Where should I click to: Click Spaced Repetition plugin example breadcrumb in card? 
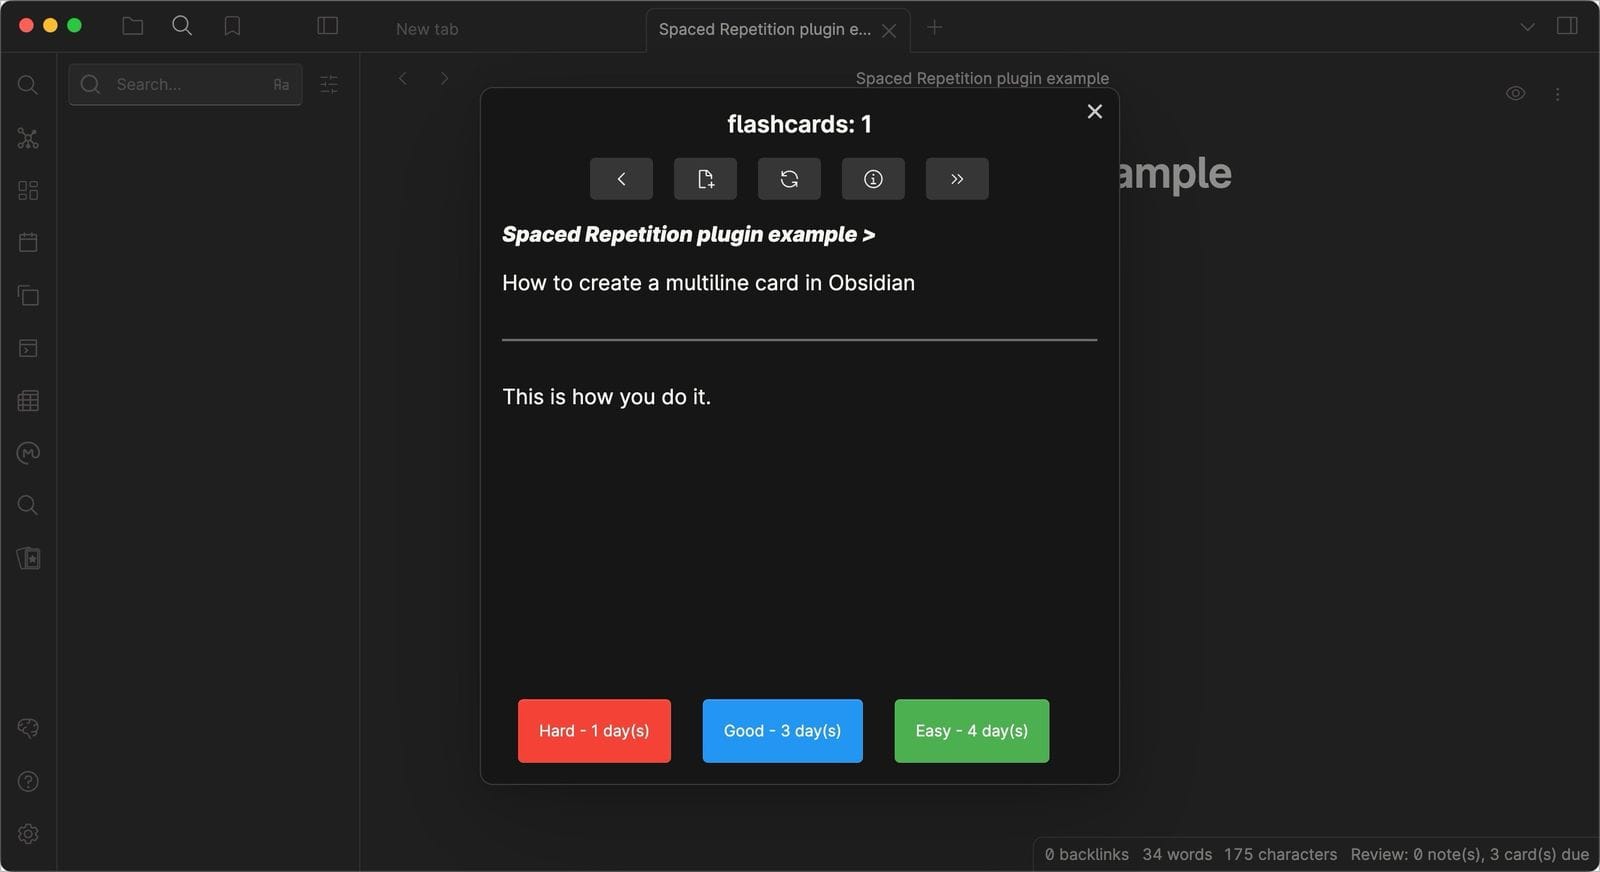pos(688,234)
